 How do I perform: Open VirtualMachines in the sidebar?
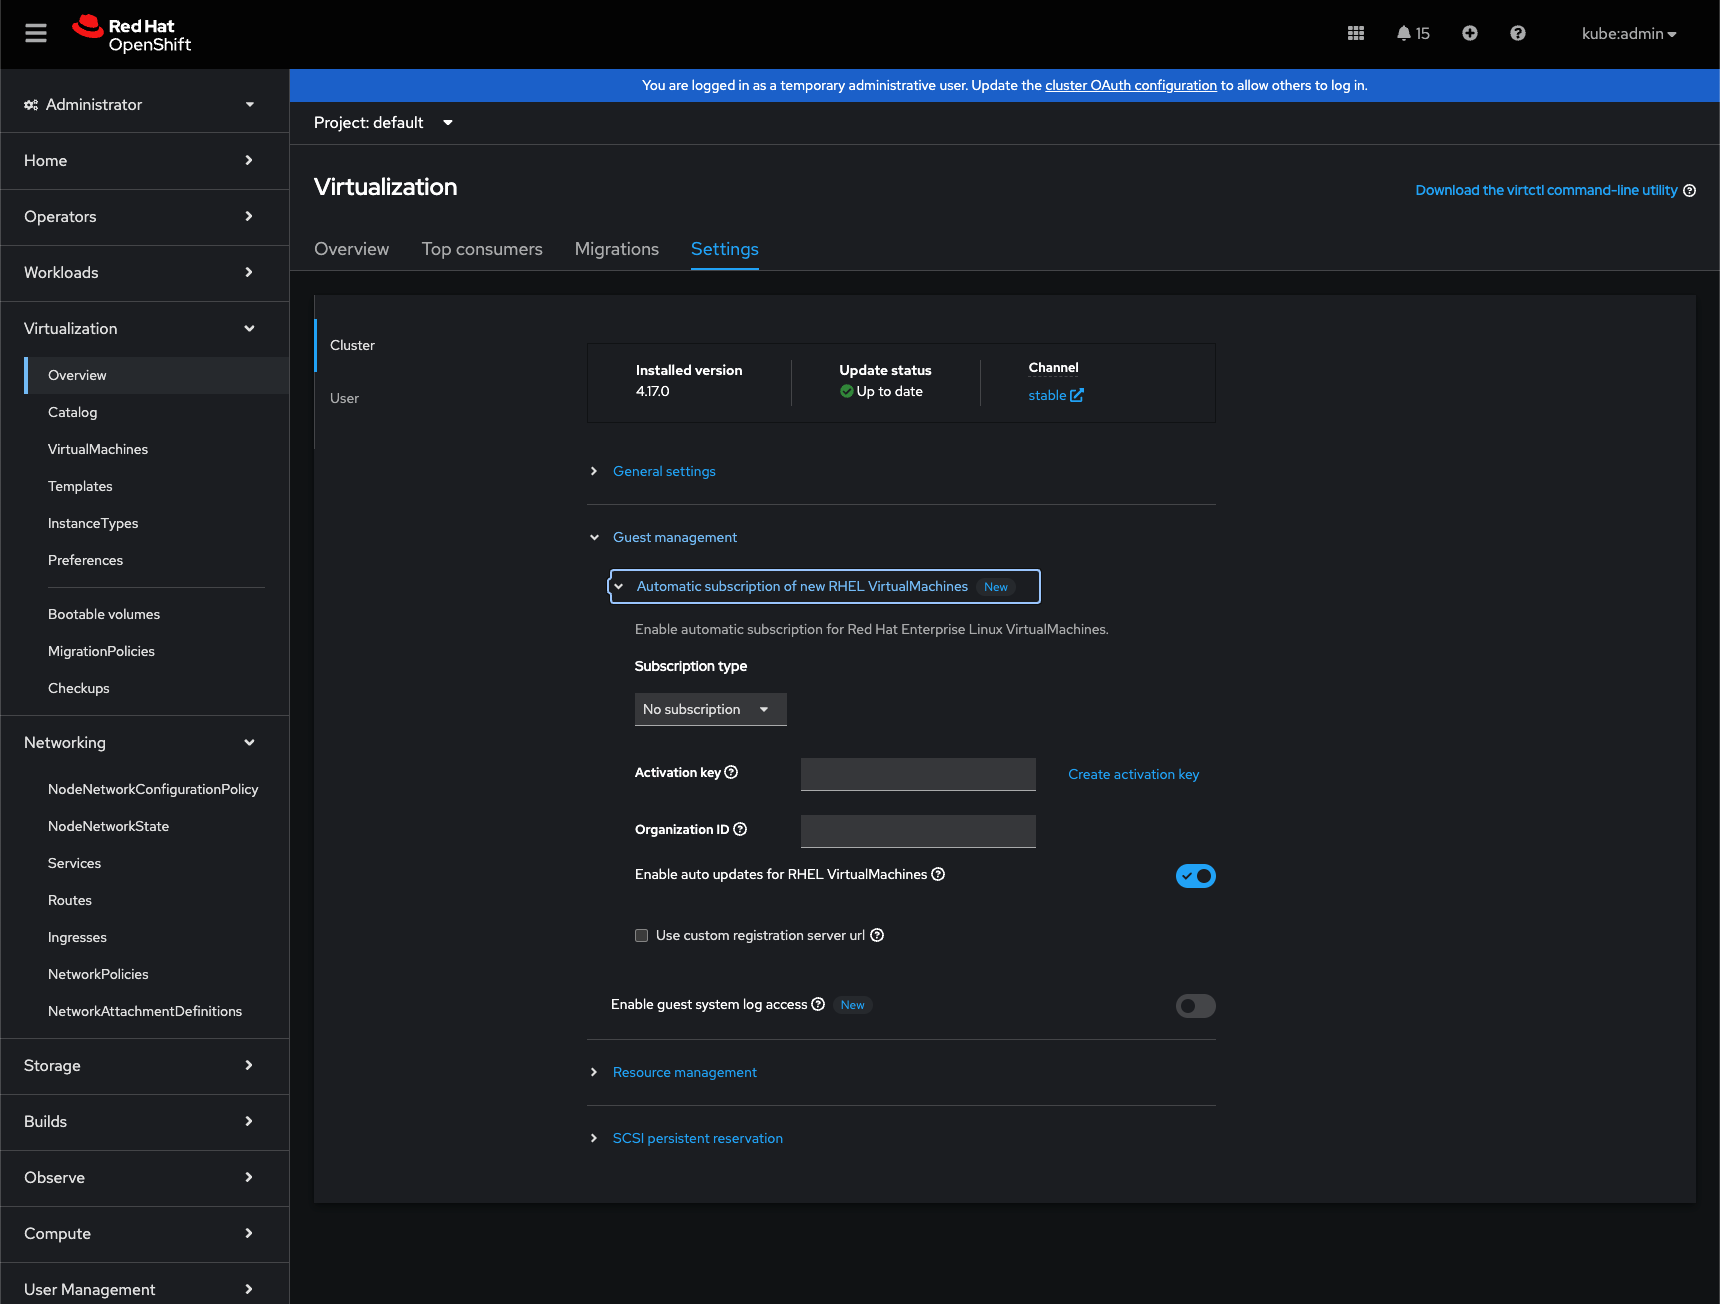click(x=98, y=449)
